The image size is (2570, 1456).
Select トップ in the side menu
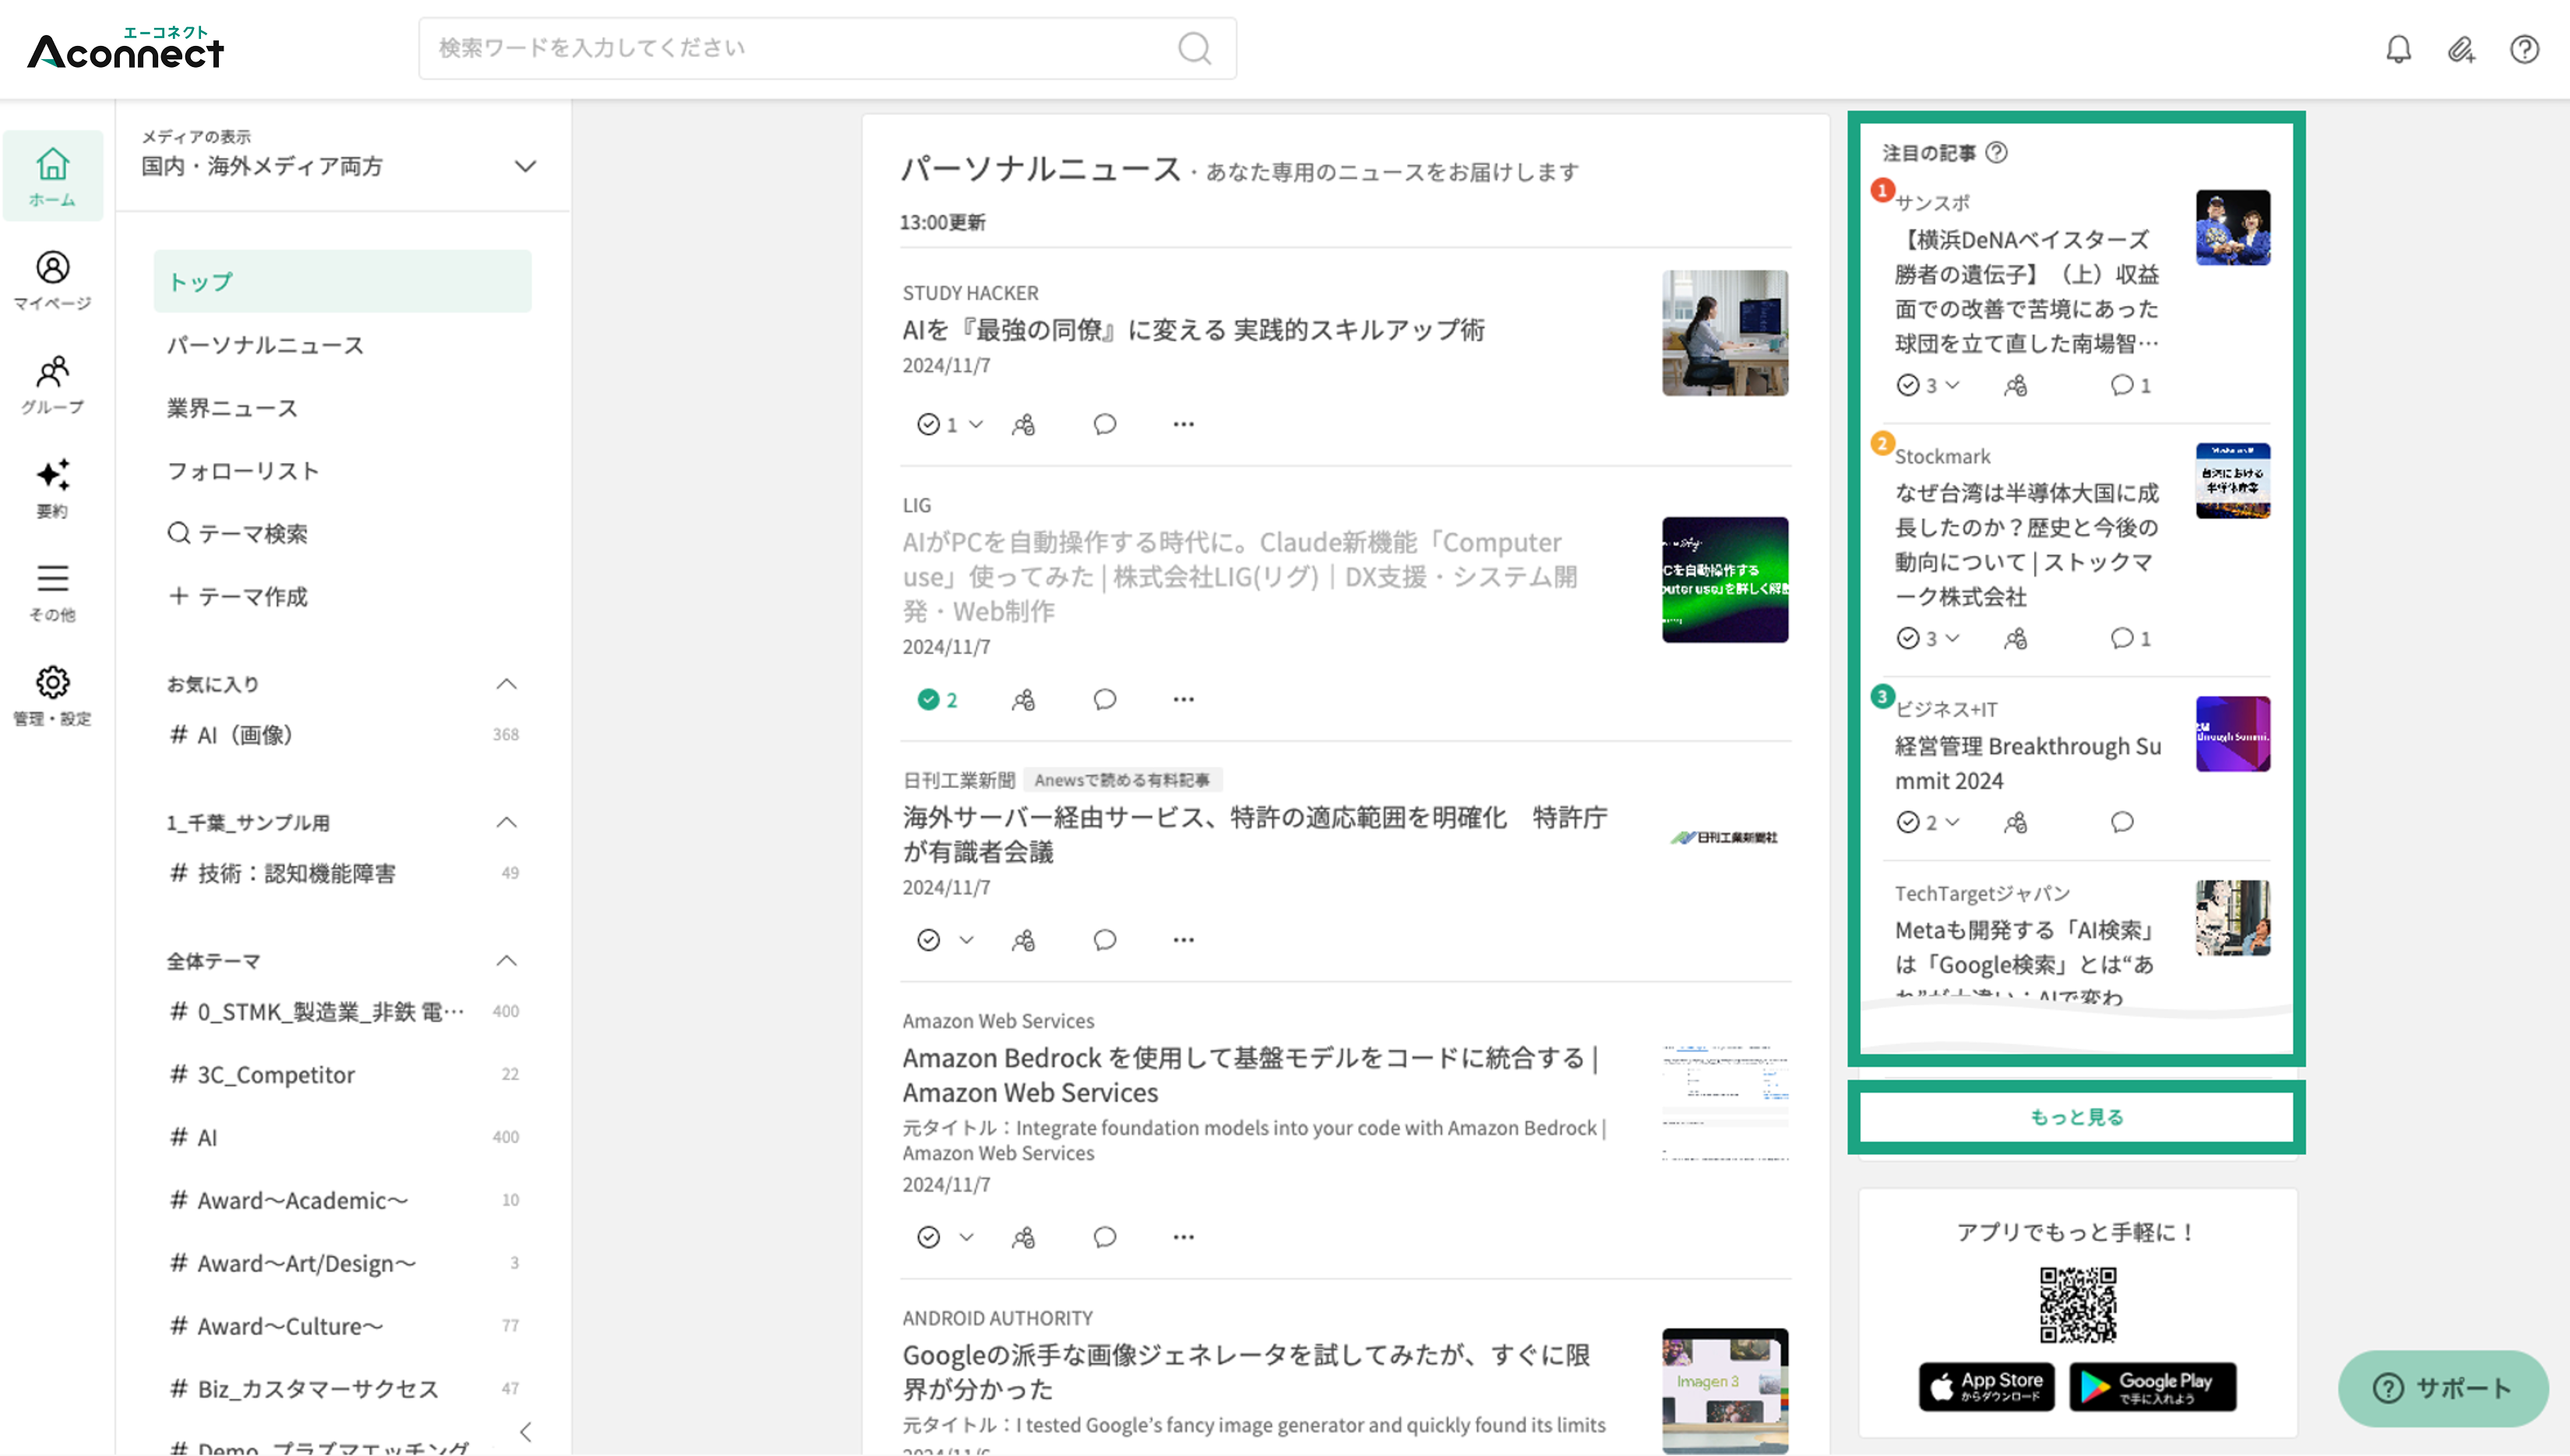[x=342, y=282]
